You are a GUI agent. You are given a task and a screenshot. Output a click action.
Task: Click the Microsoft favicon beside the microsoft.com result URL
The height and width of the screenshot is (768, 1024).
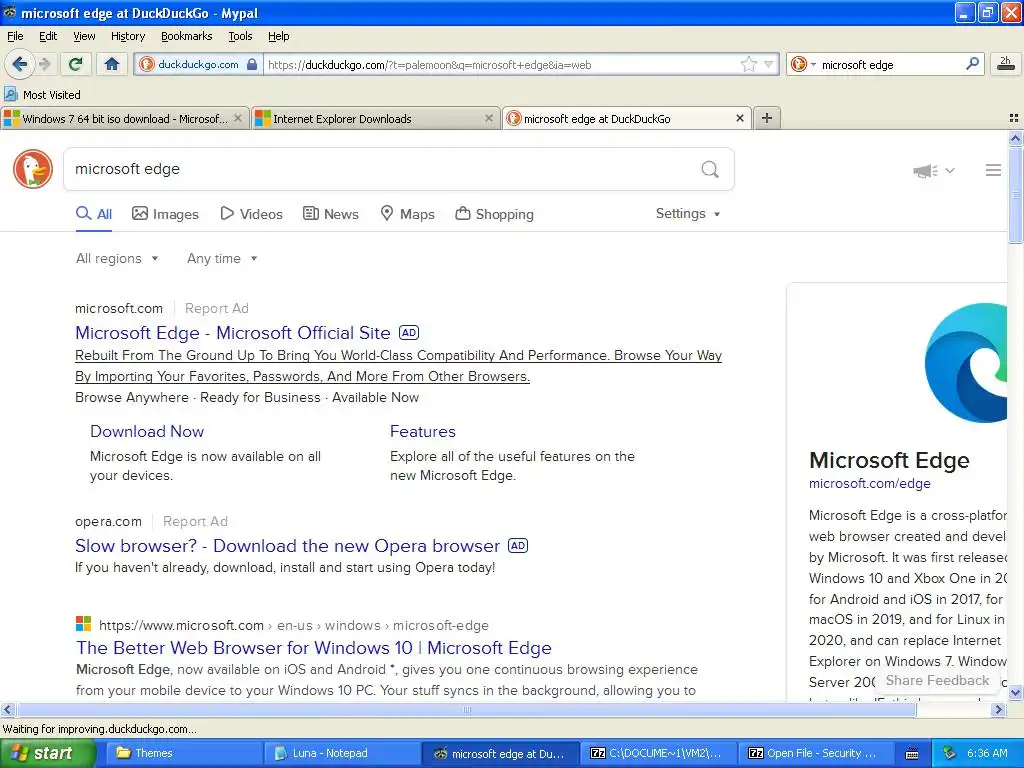pyautogui.click(x=84, y=624)
